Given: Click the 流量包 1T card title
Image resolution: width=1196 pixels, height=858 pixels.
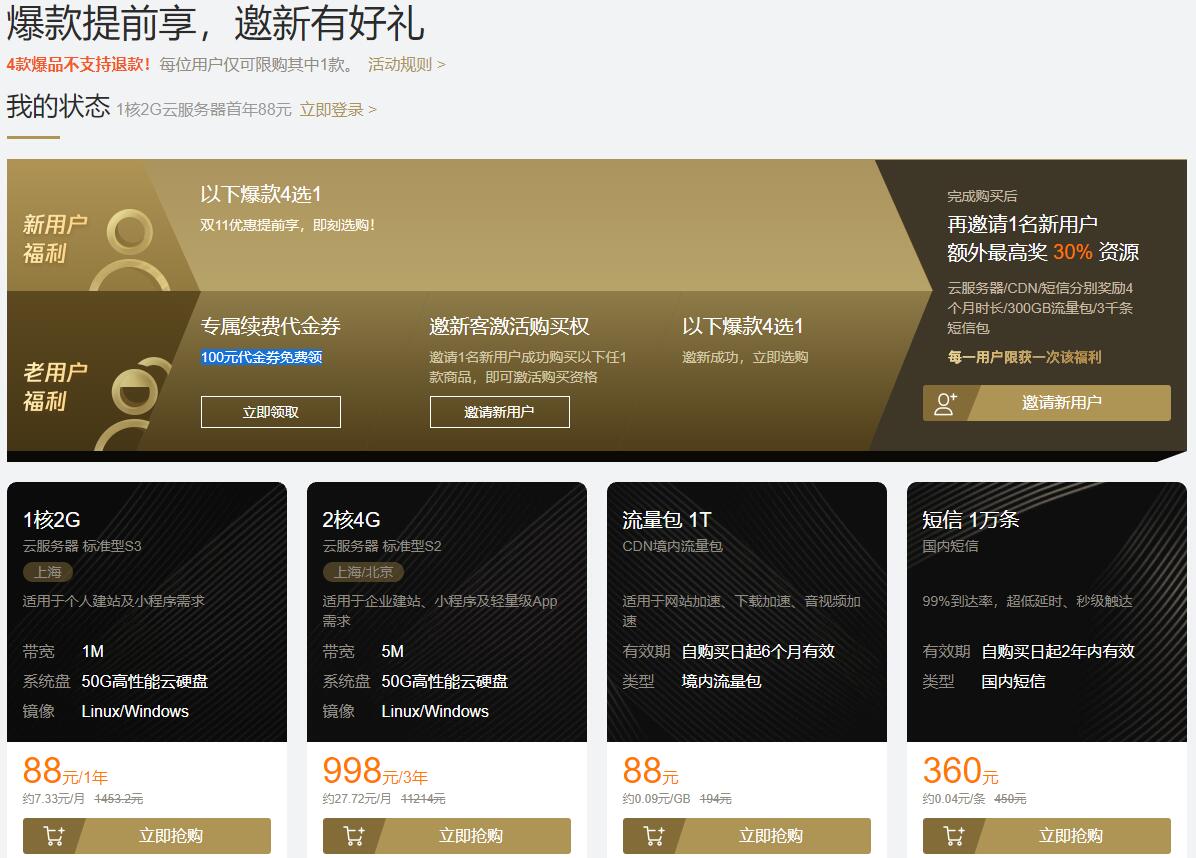Looking at the screenshot, I should click(x=667, y=520).
